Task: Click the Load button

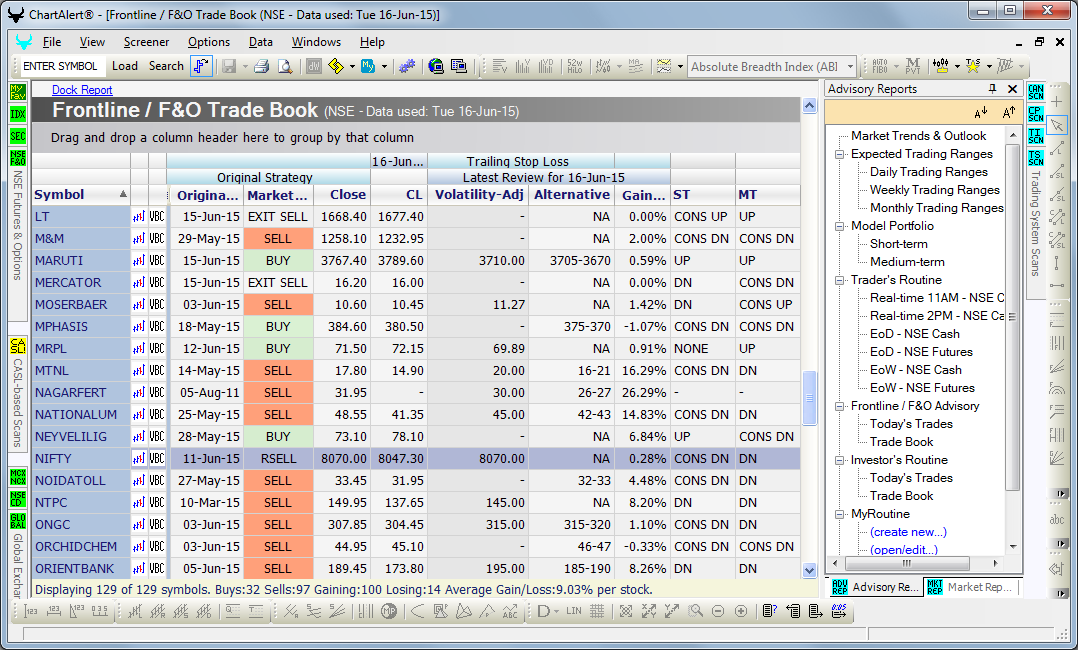Action: pos(124,66)
